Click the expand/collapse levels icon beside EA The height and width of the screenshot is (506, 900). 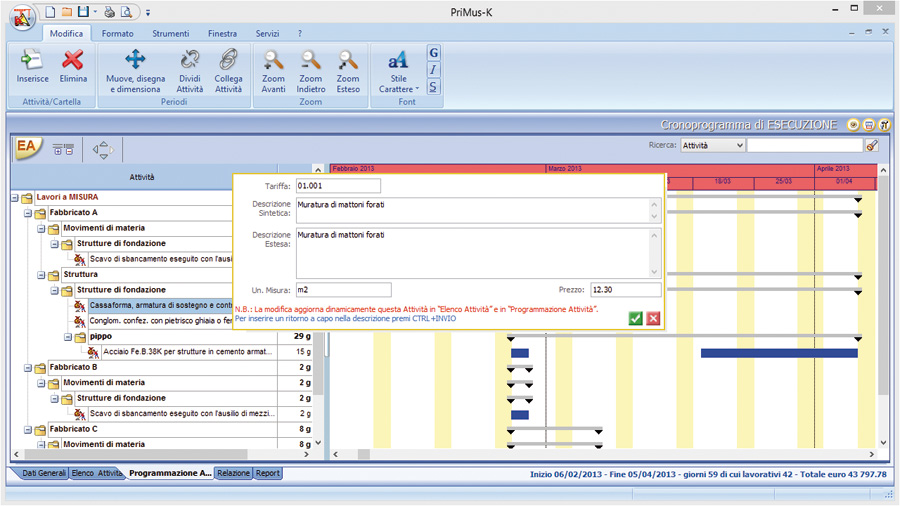tap(63, 149)
